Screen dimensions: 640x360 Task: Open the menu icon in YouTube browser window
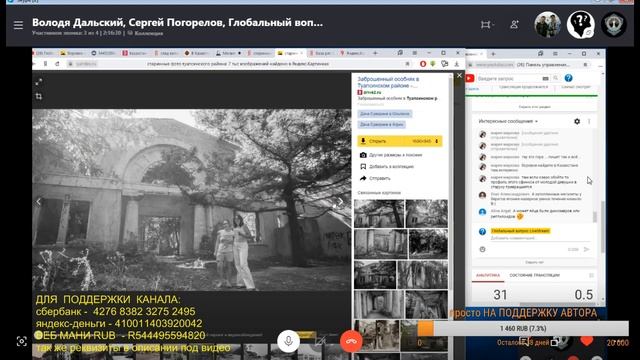(x=555, y=53)
